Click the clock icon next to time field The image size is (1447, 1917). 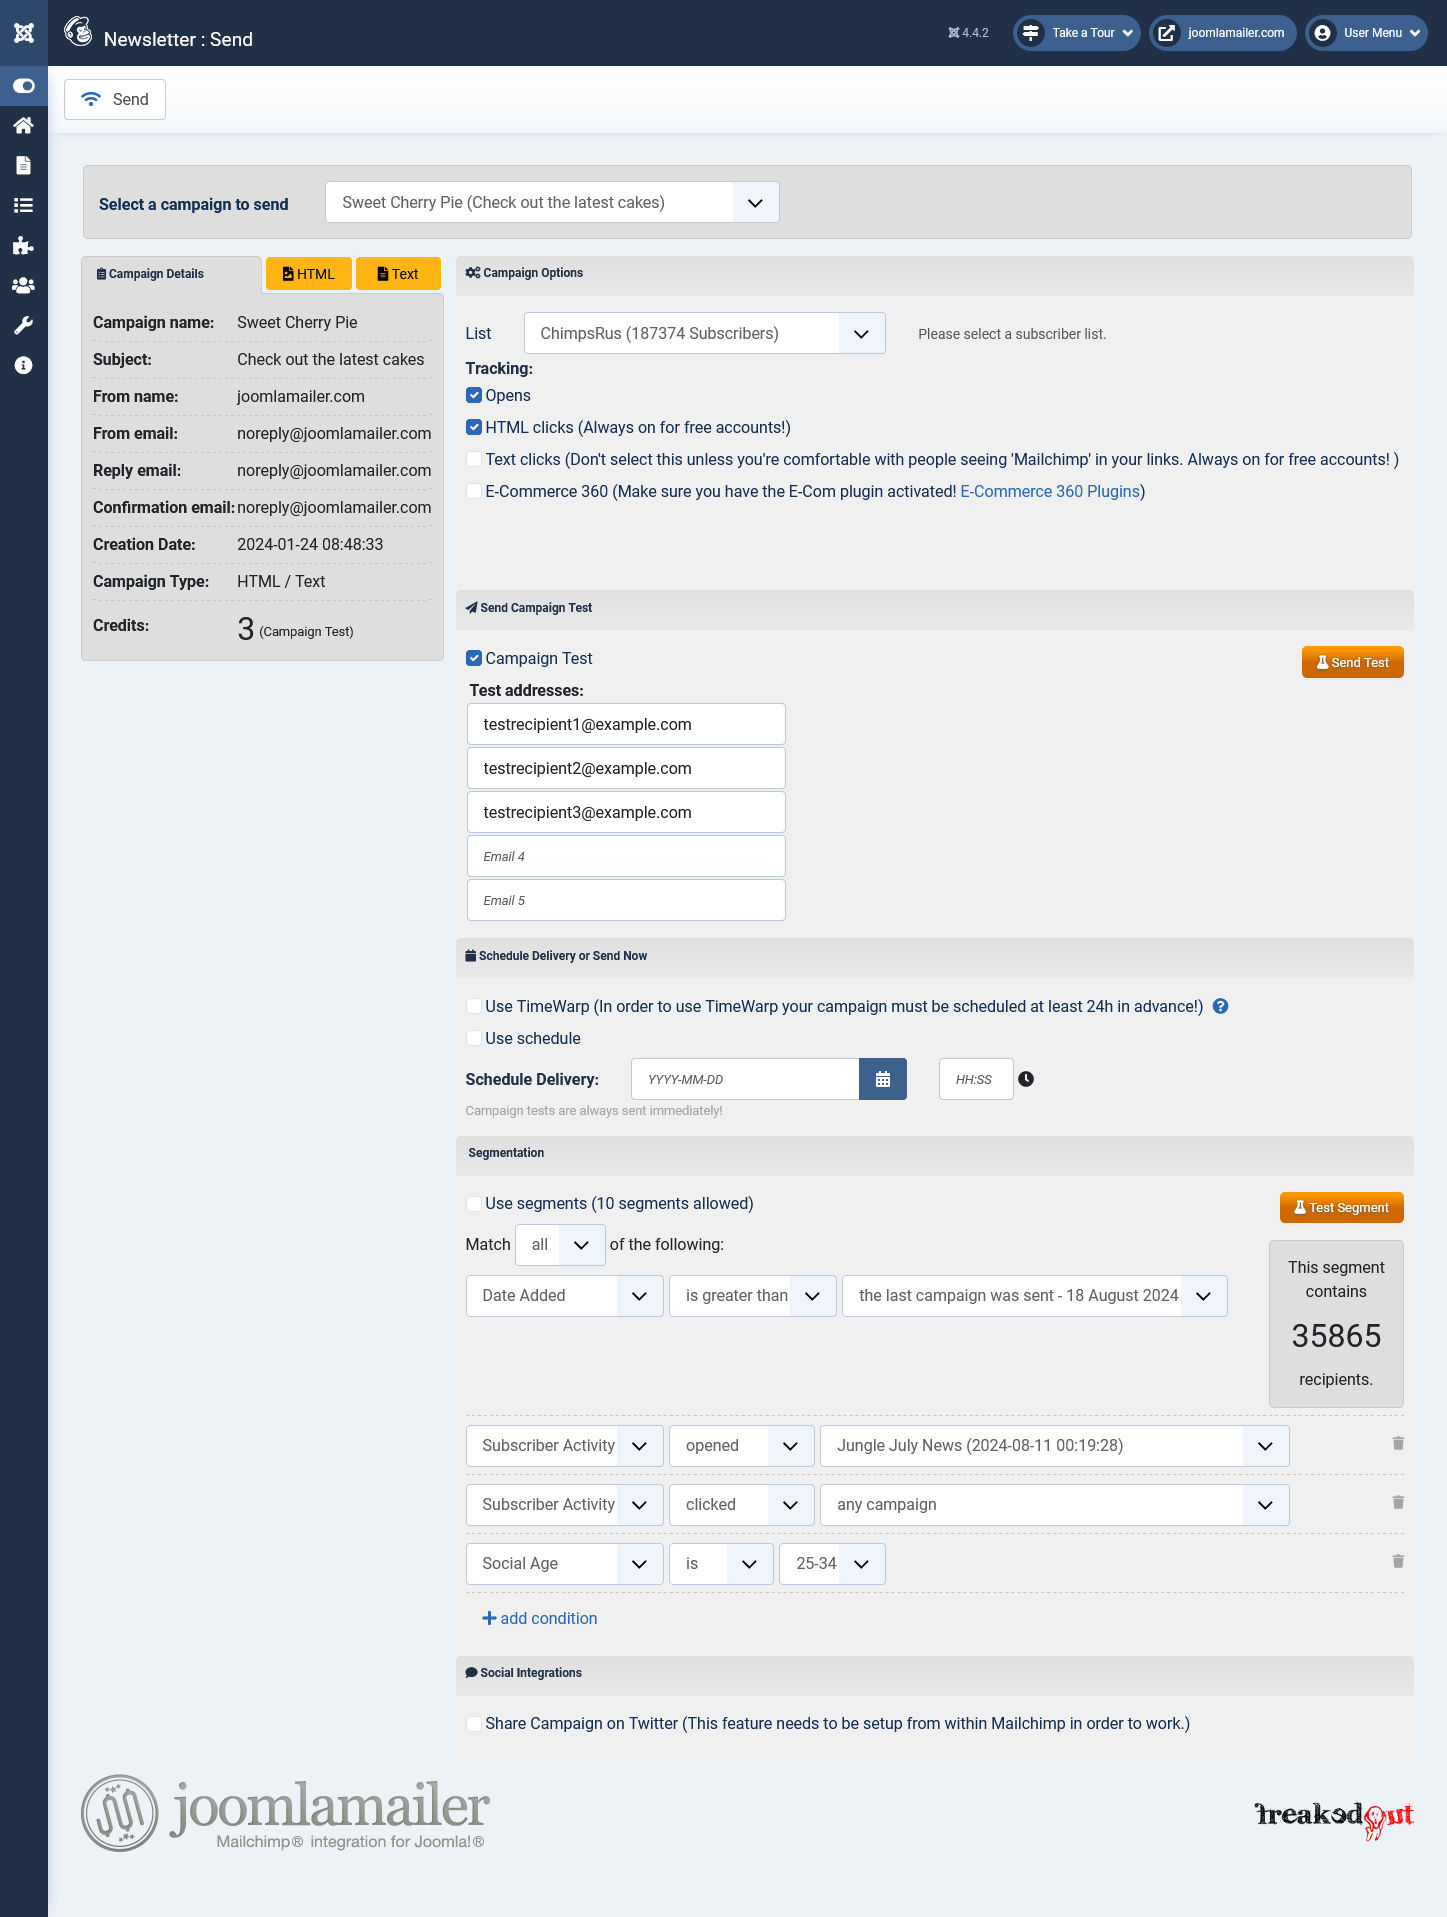pyautogui.click(x=1026, y=1079)
